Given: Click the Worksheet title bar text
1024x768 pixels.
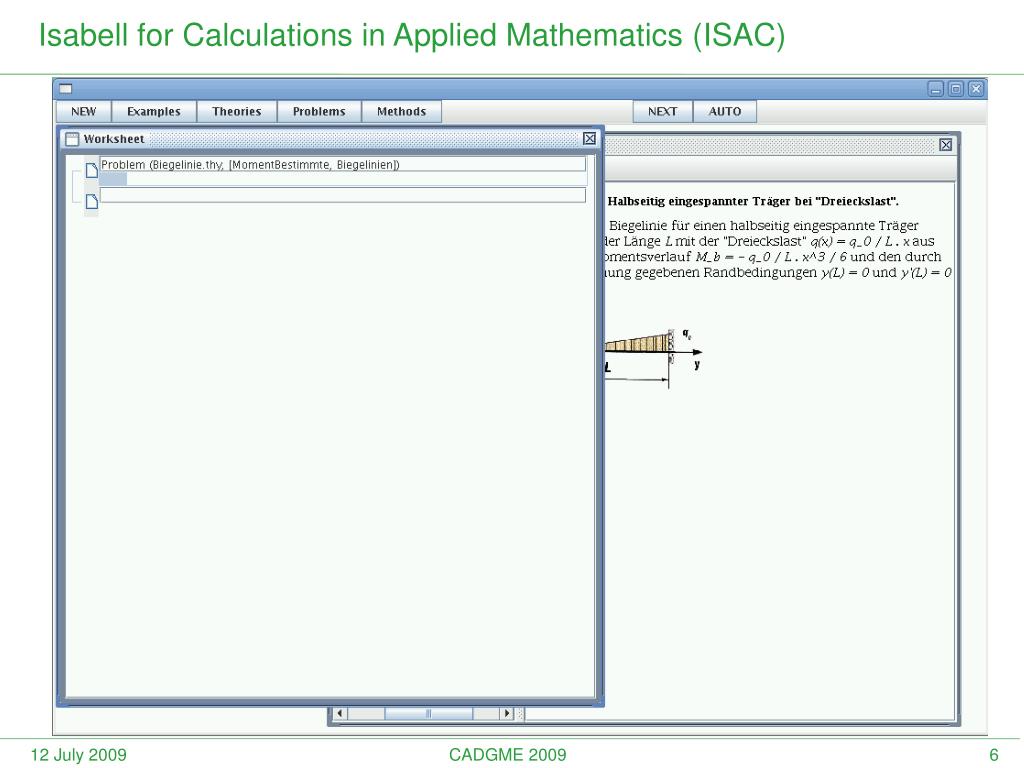Looking at the screenshot, I should click(114, 139).
